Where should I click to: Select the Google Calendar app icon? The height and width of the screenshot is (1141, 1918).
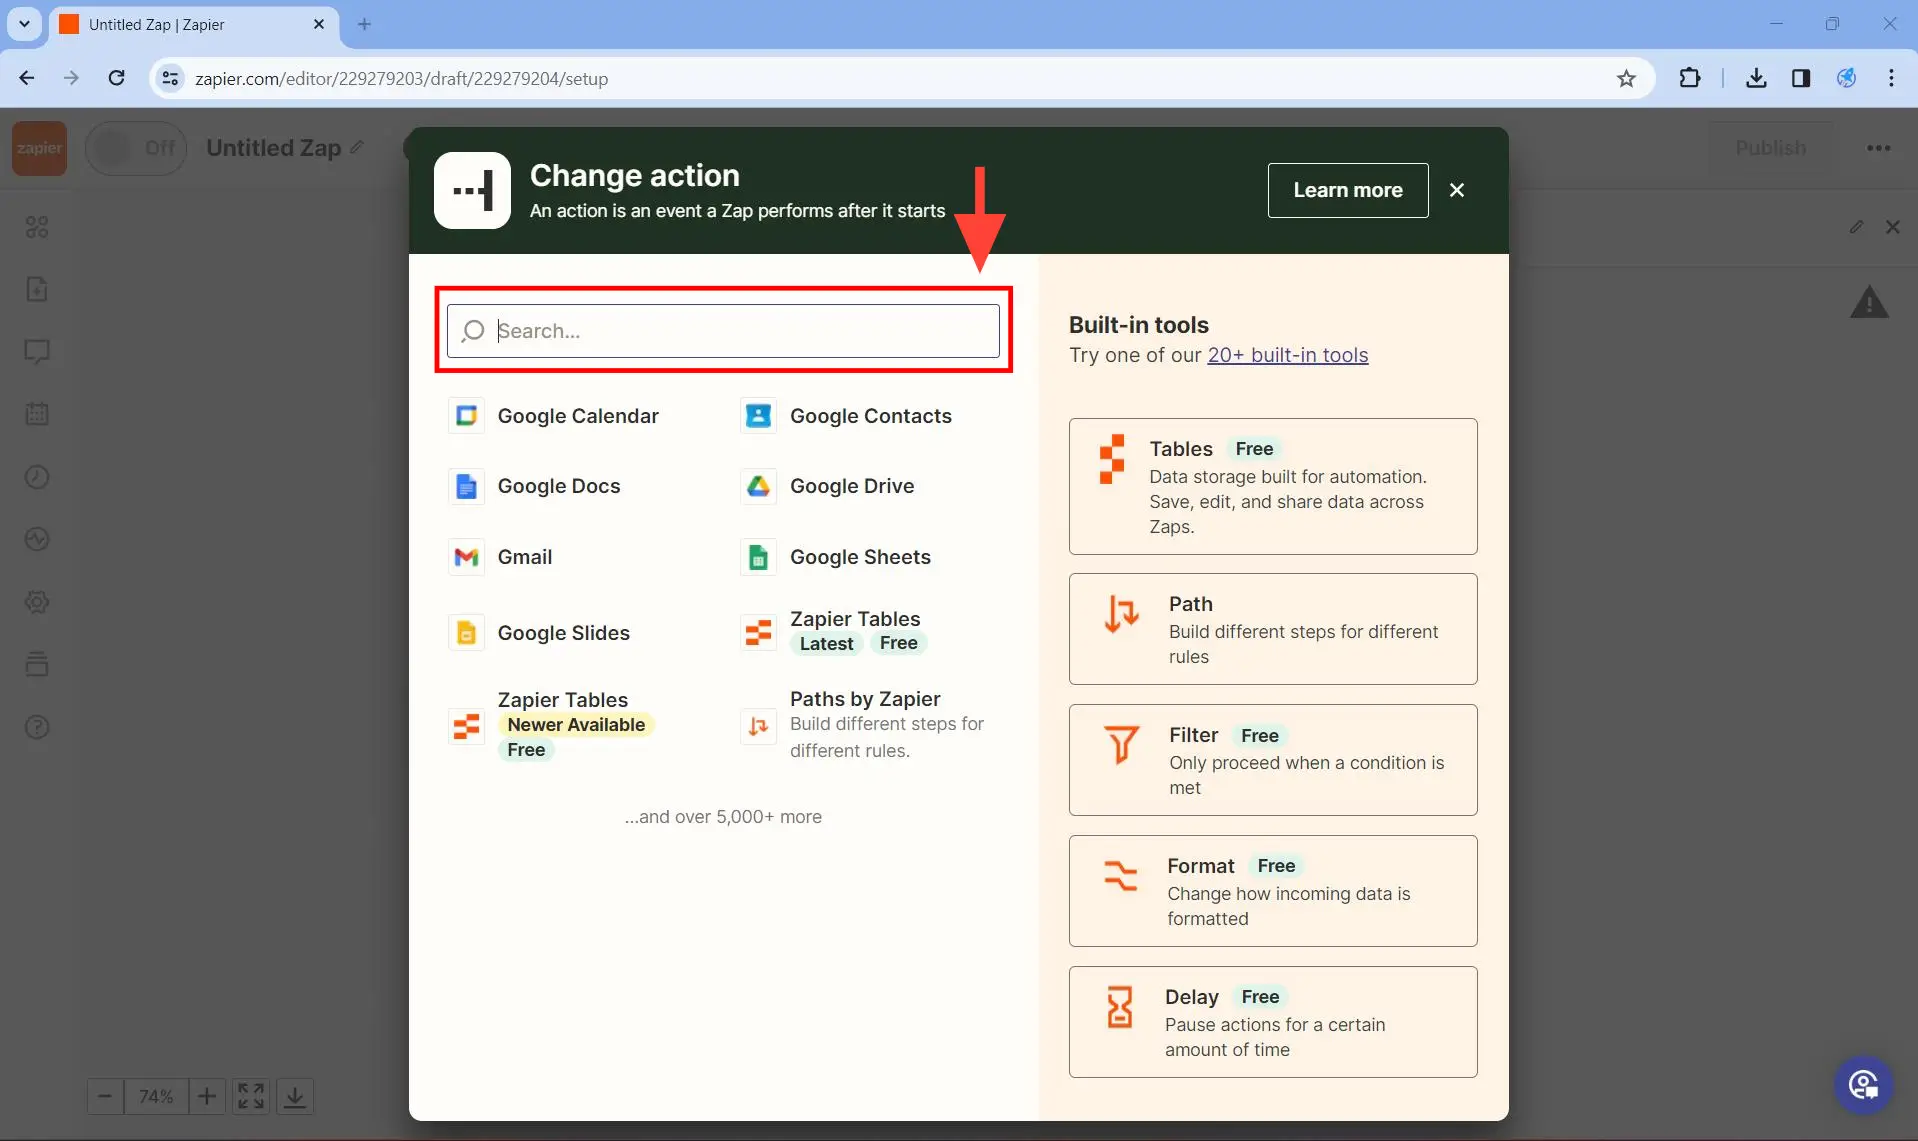click(x=466, y=416)
